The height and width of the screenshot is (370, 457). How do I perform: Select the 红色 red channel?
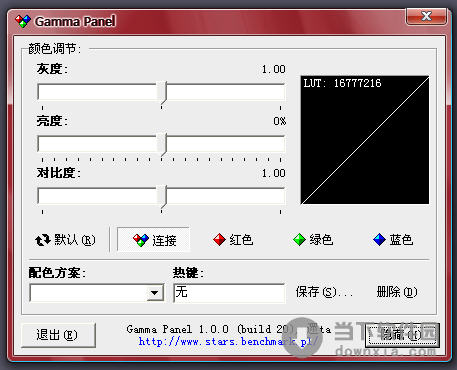click(x=233, y=240)
